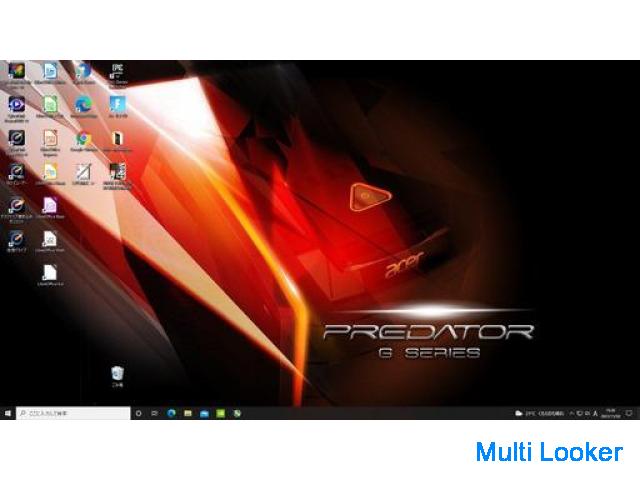Select the Epic Games Launcher desktop shortcut

coord(117,70)
